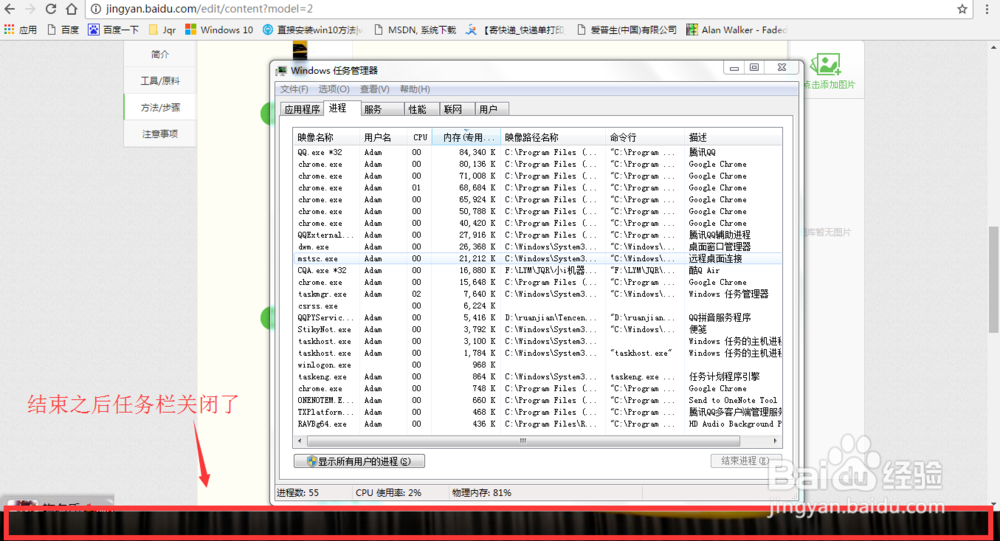The image size is (1000, 541).
Task: Select the QQExternal... process row
Action: tap(538, 235)
